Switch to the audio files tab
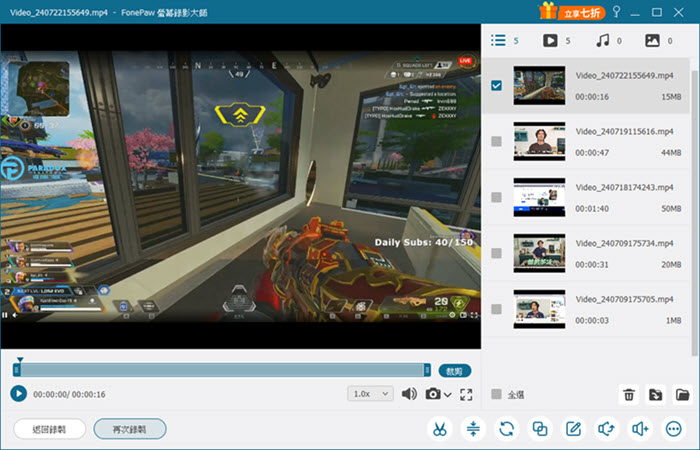The height and width of the screenshot is (450, 700). pyautogui.click(x=609, y=41)
